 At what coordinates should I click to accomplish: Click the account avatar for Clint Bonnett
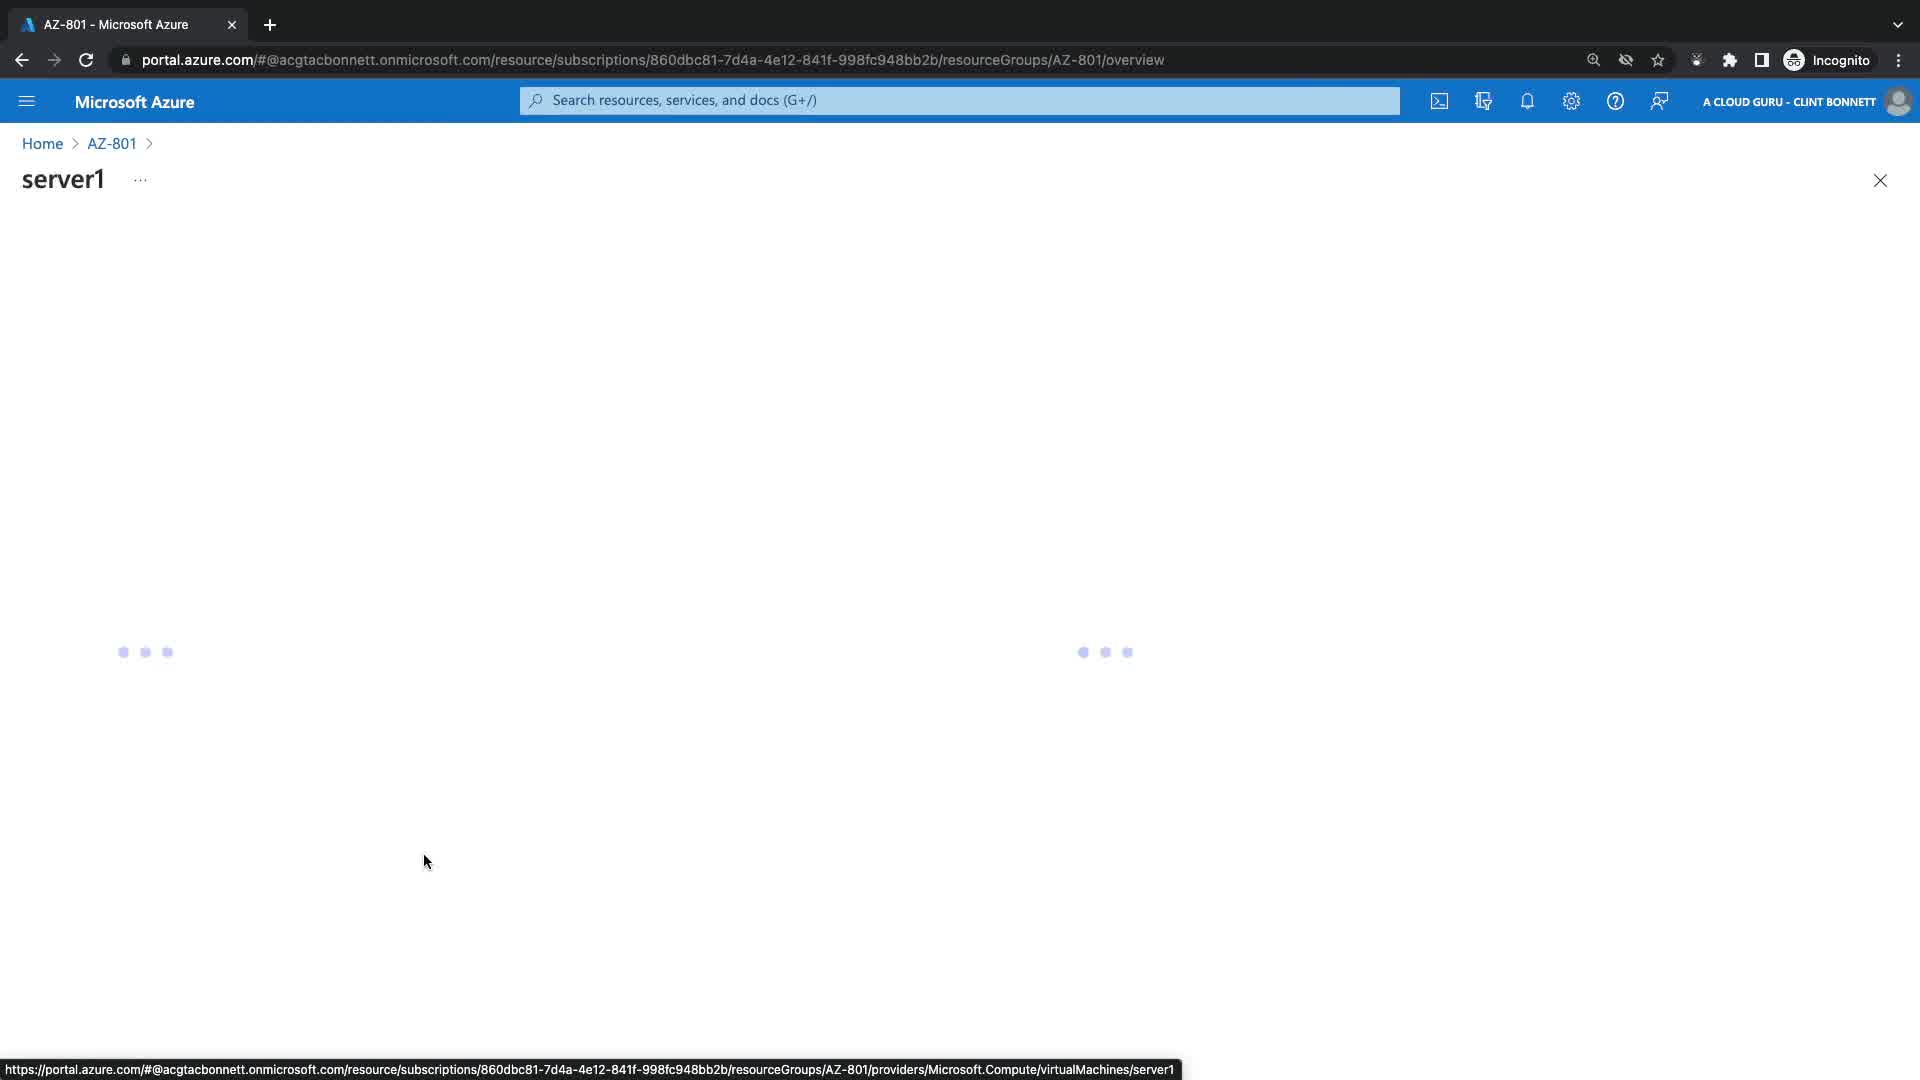tap(1897, 101)
